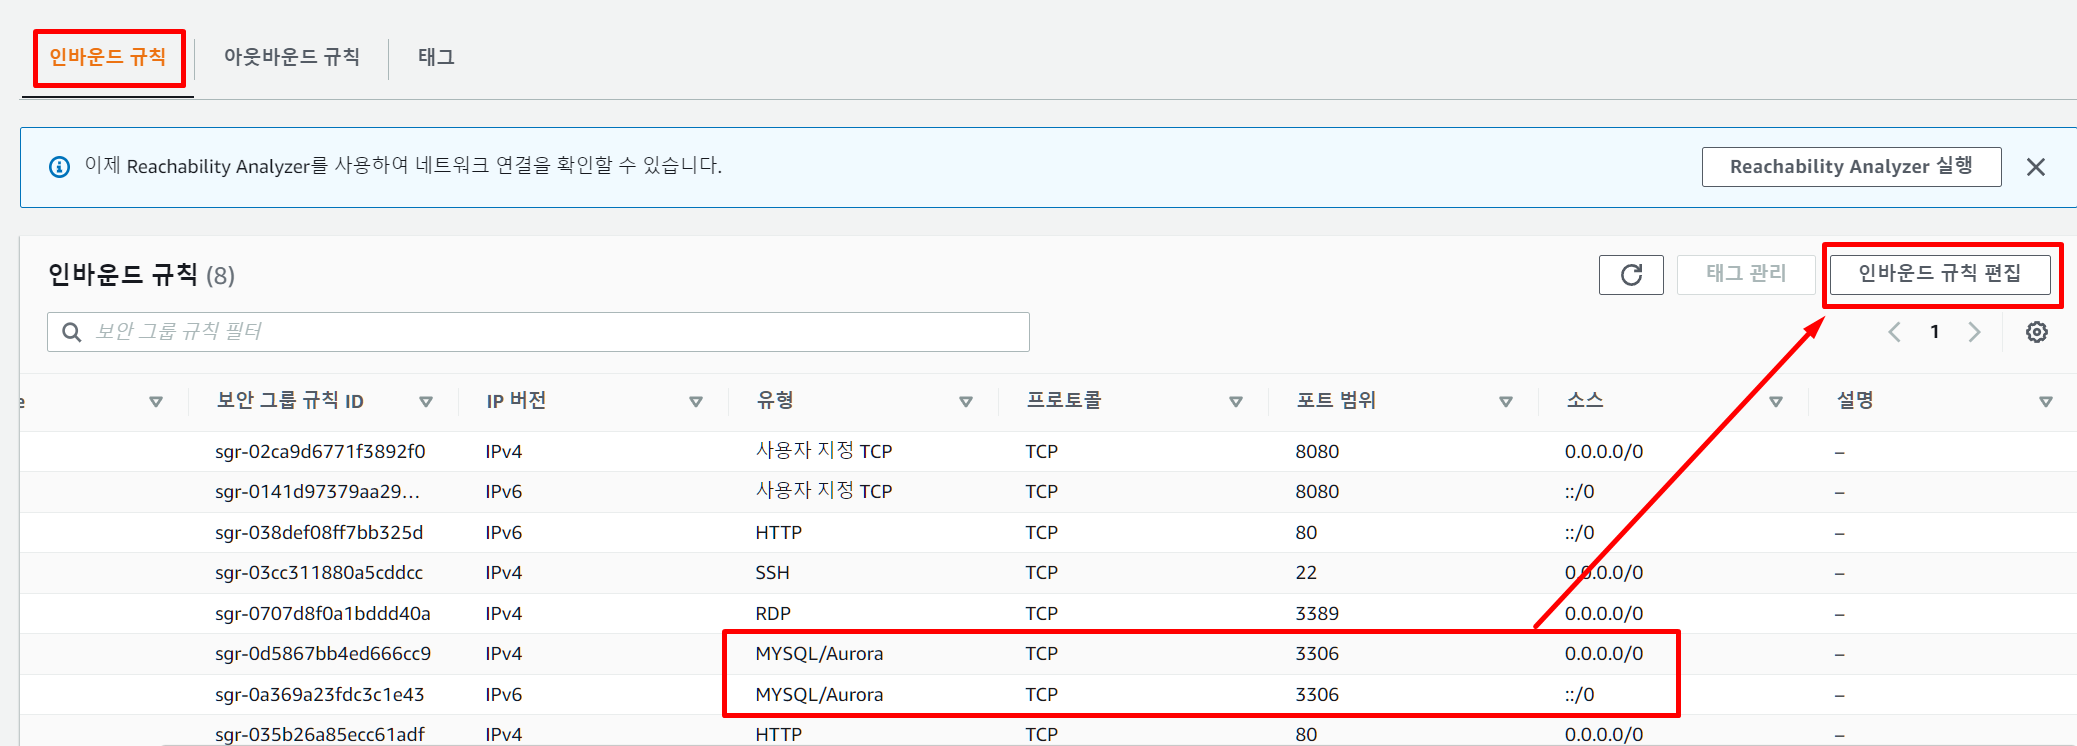Go to previous page of rules

coord(1894,332)
